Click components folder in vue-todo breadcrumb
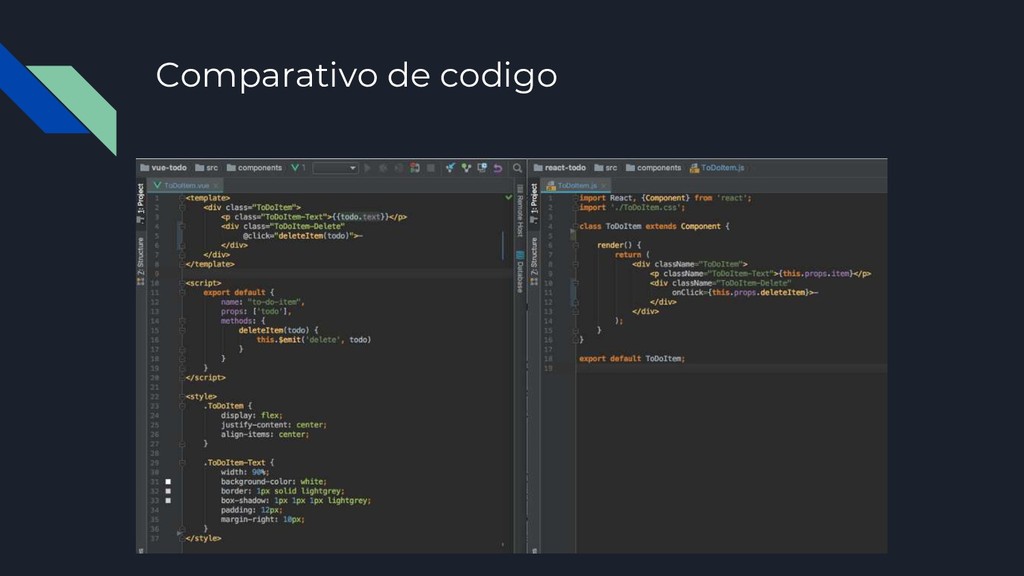Screen dimensions: 1024x576 (254, 168)
